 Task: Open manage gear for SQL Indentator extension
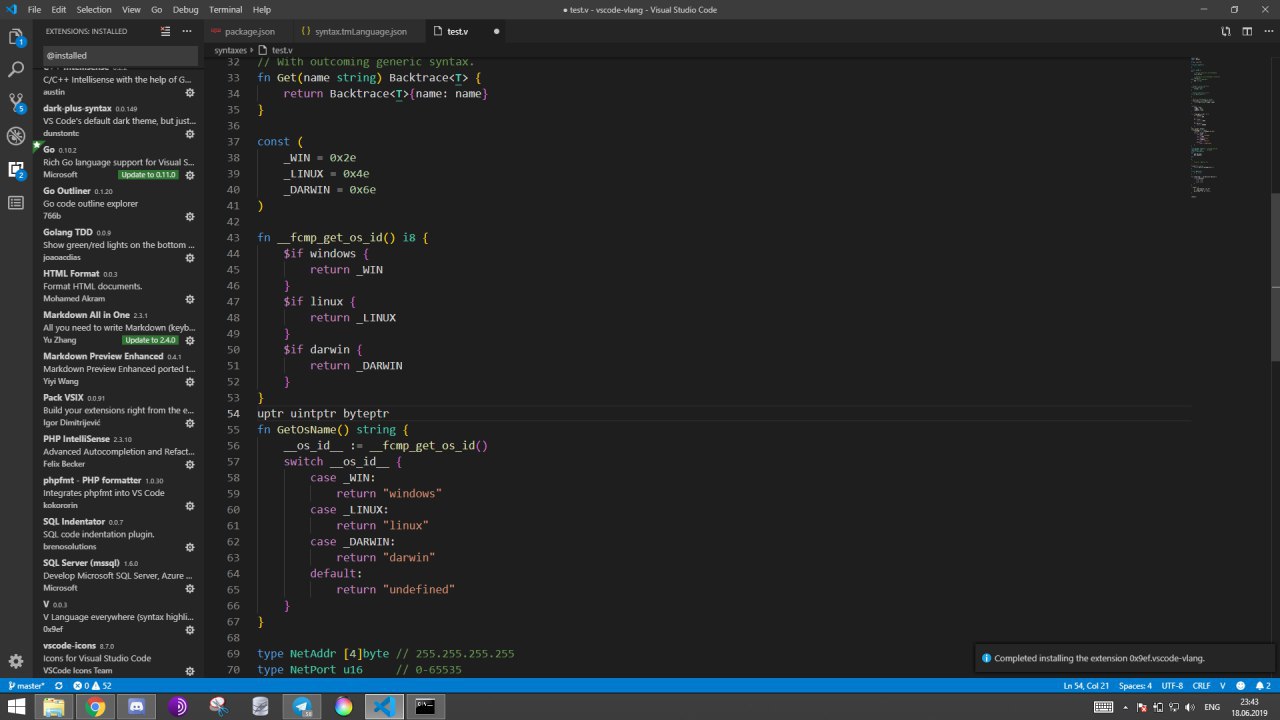pyautogui.click(x=190, y=547)
